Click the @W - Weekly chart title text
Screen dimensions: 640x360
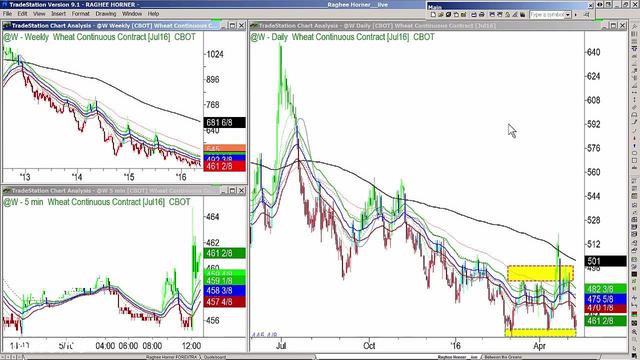99,37
